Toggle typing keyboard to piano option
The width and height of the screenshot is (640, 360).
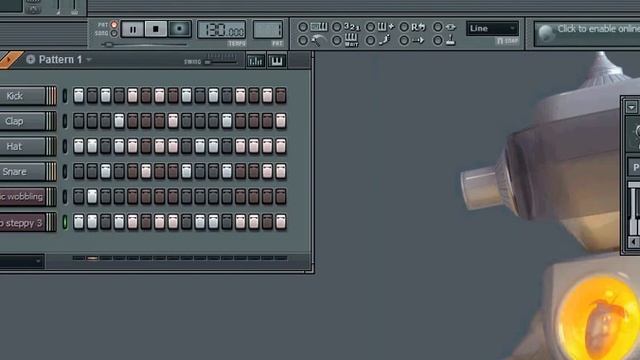(313, 27)
